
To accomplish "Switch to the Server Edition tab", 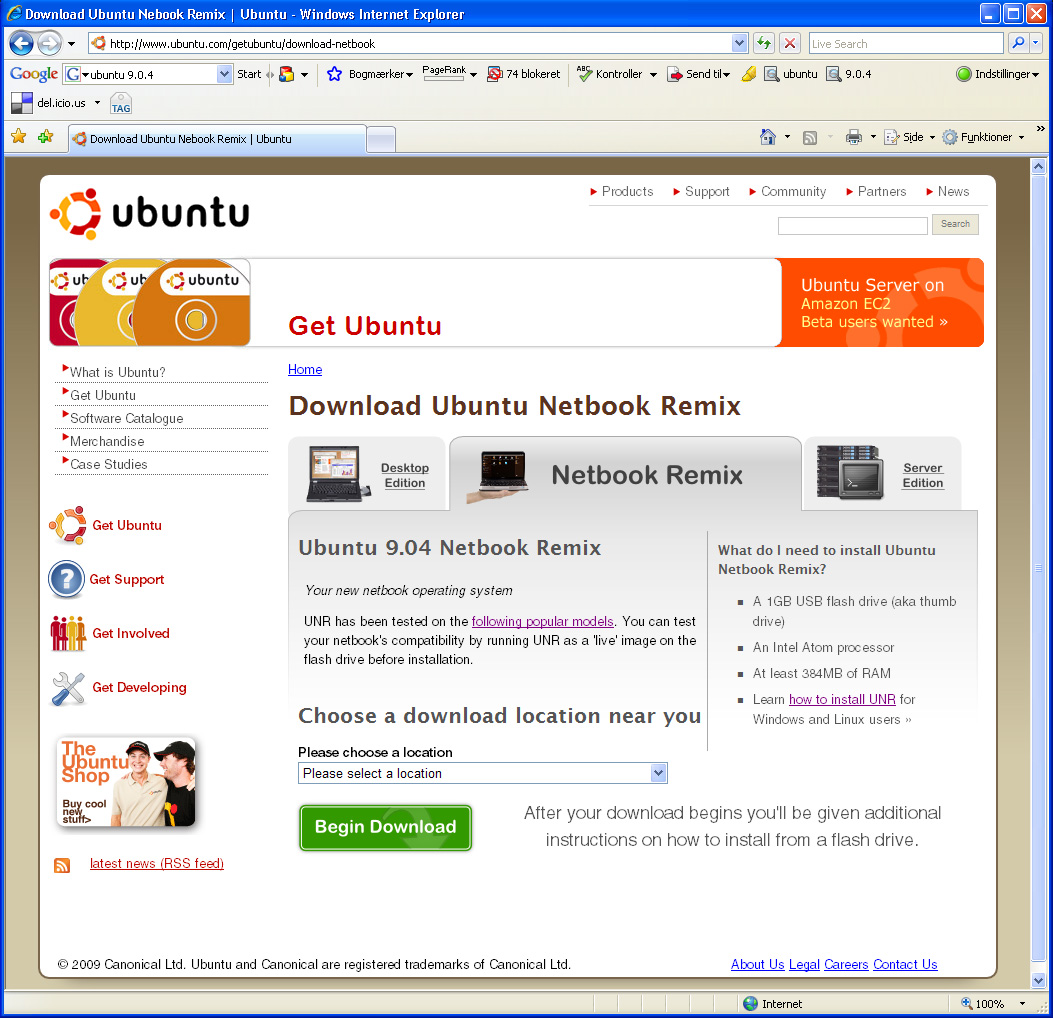I will 883,474.
